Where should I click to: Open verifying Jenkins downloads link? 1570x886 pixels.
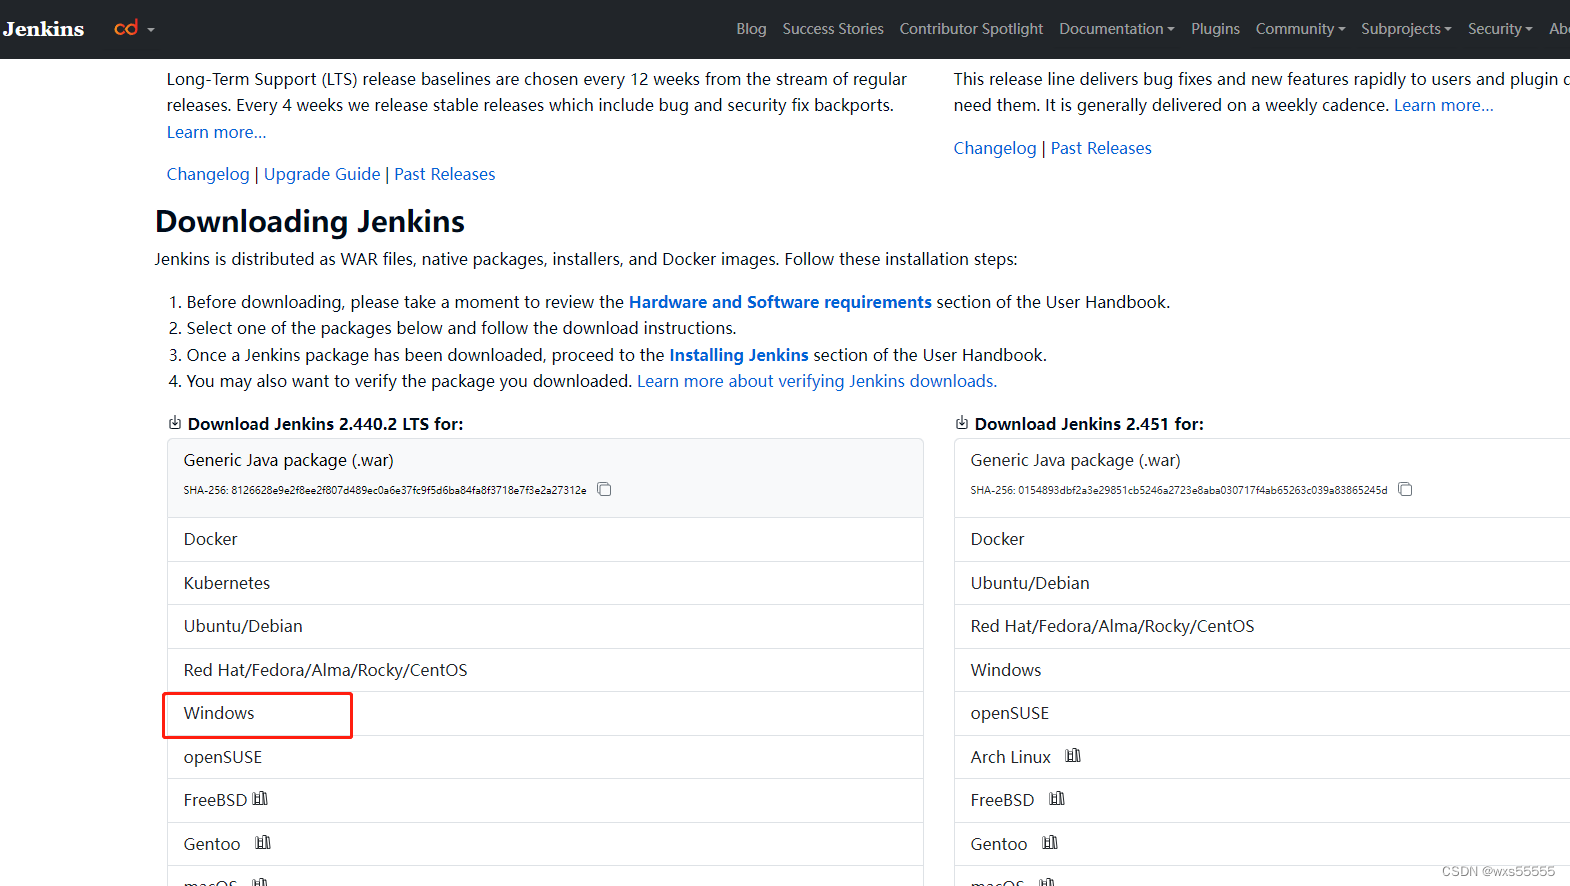coord(817,381)
